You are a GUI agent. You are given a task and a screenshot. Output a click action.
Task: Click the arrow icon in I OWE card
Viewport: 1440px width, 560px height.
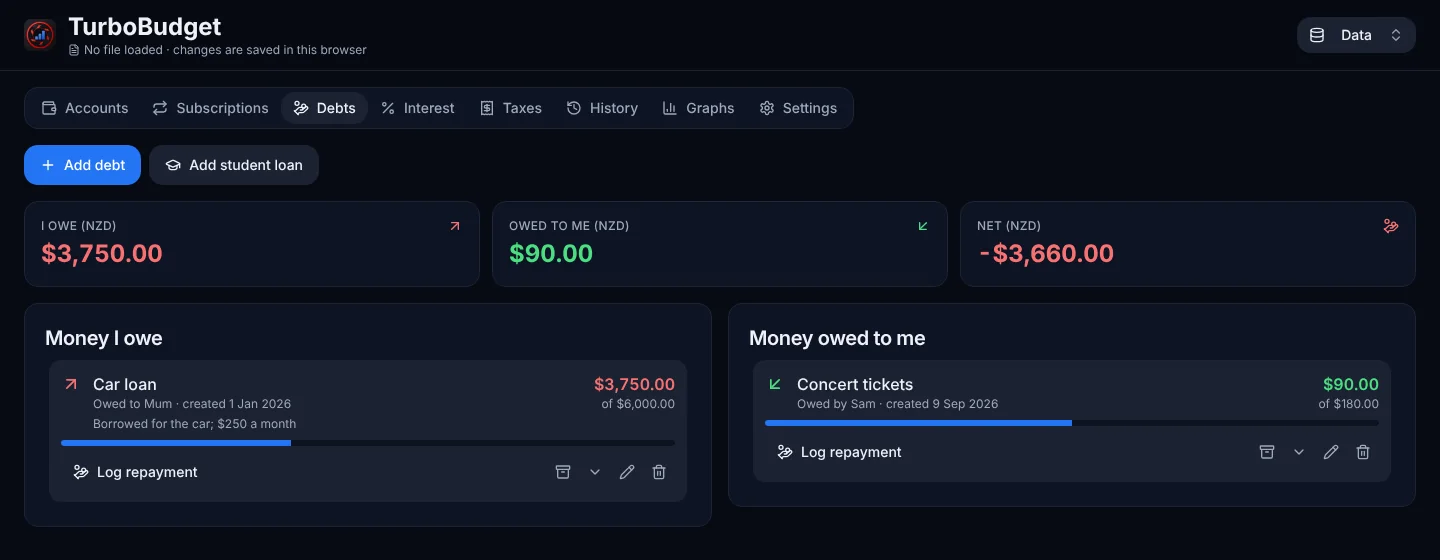tap(455, 226)
